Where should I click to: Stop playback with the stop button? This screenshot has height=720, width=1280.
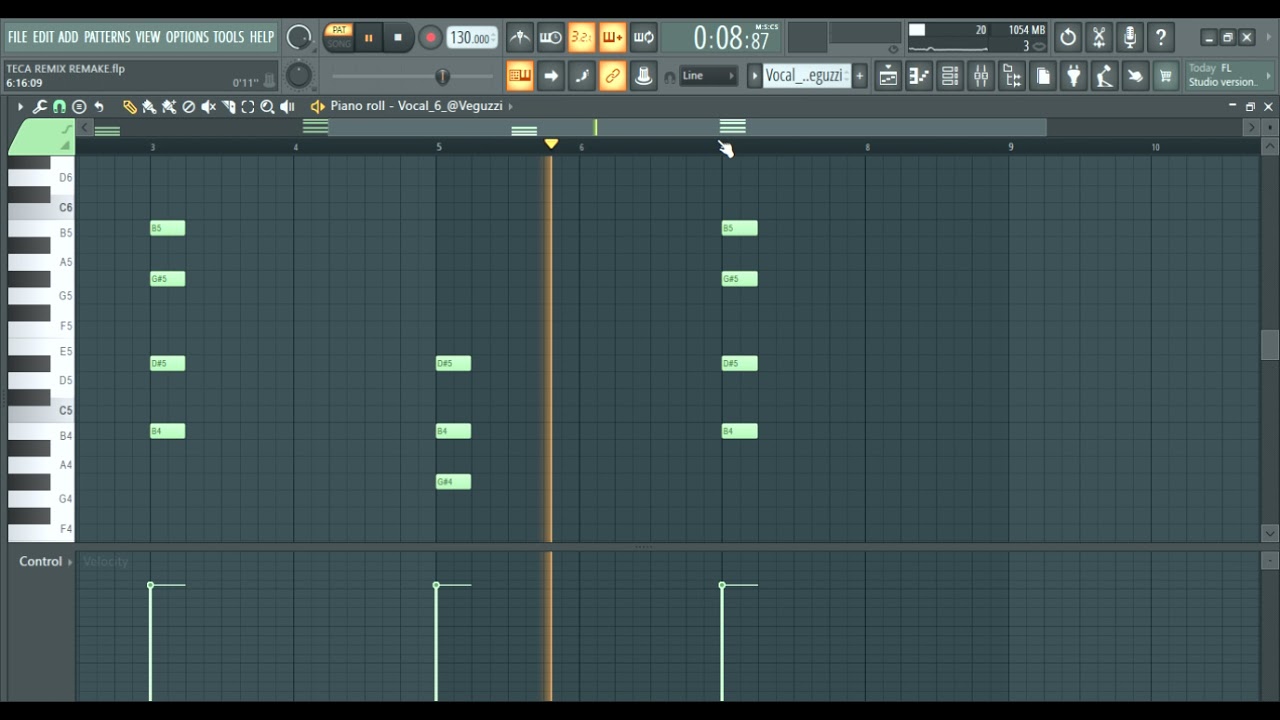(398, 38)
